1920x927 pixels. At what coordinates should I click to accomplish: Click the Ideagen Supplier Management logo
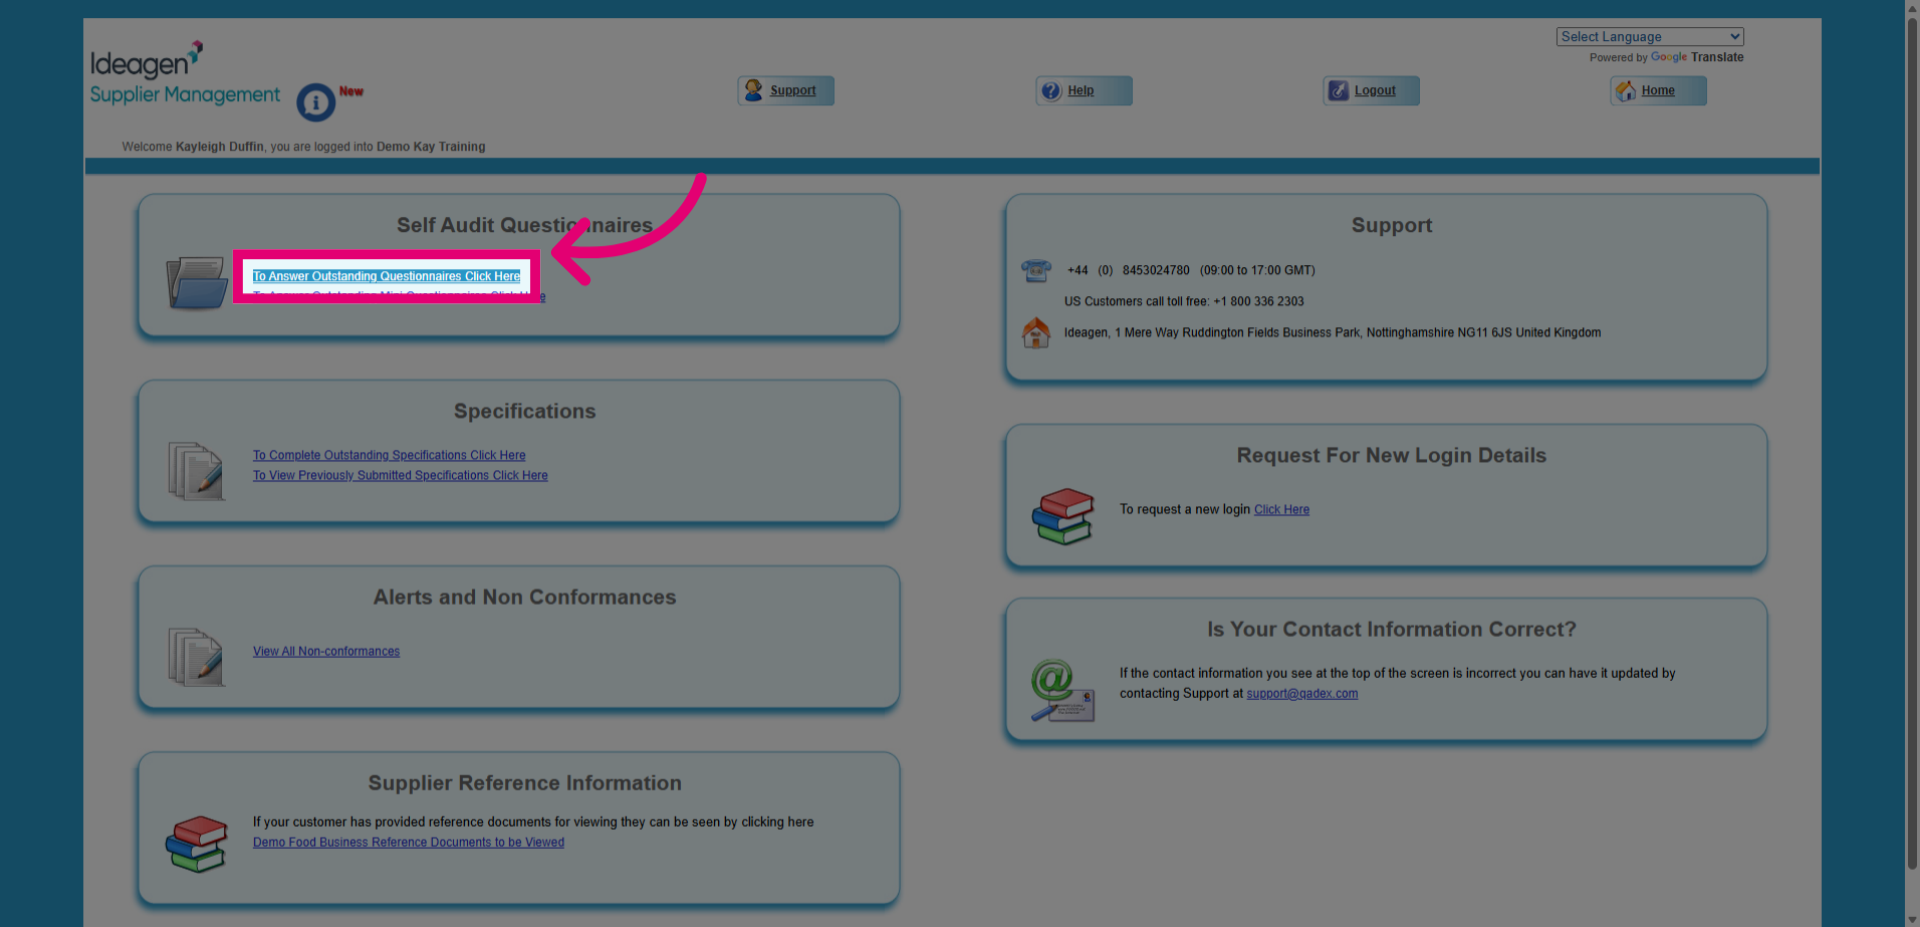[185, 73]
